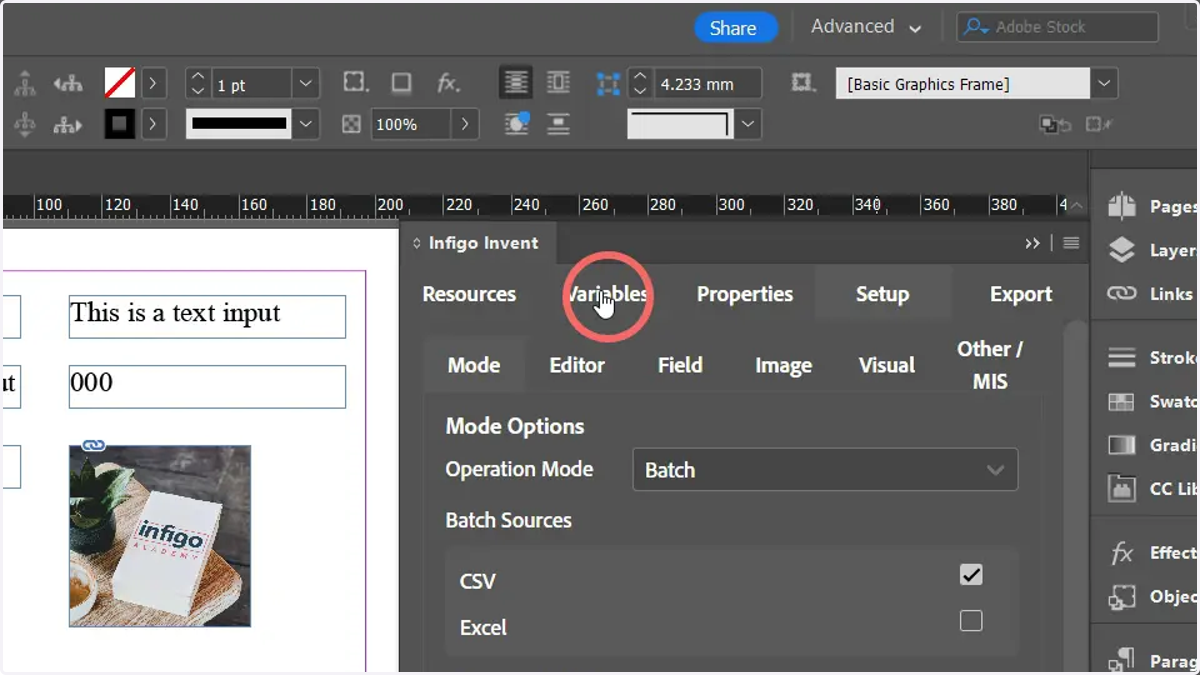1200x675 pixels.
Task: Open the Swatches panel icon
Action: [1122, 401]
